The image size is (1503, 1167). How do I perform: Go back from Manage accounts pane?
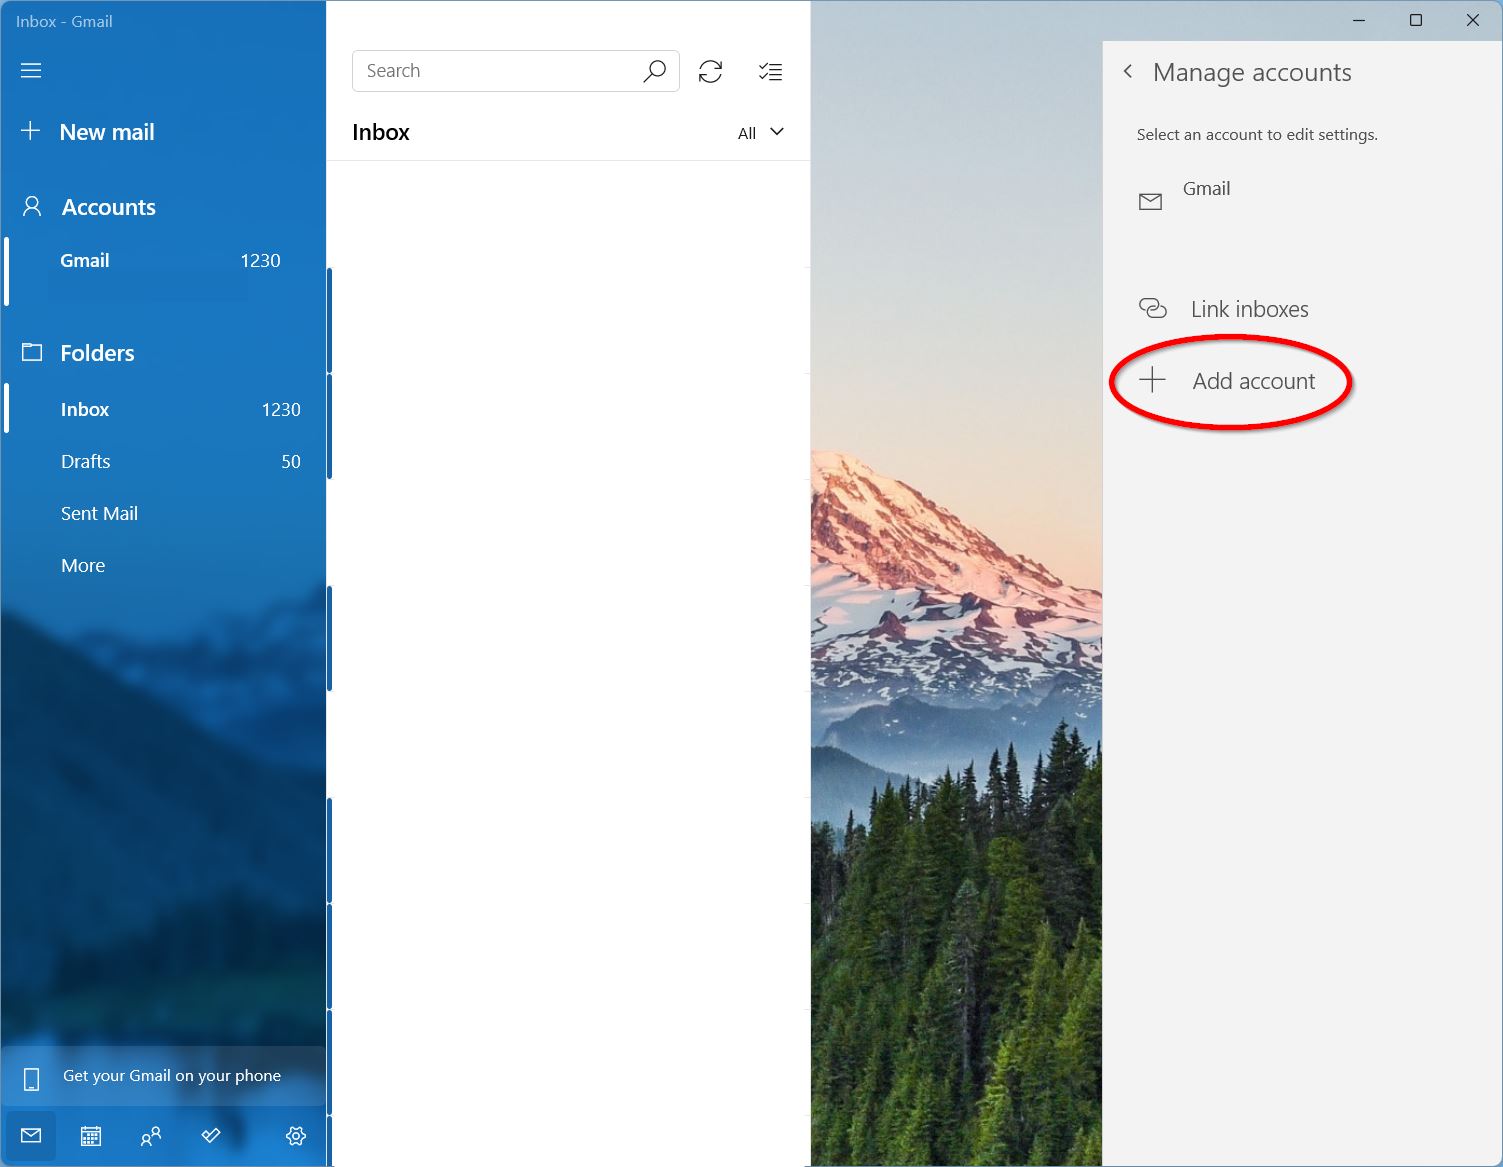[x=1128, y=72]
